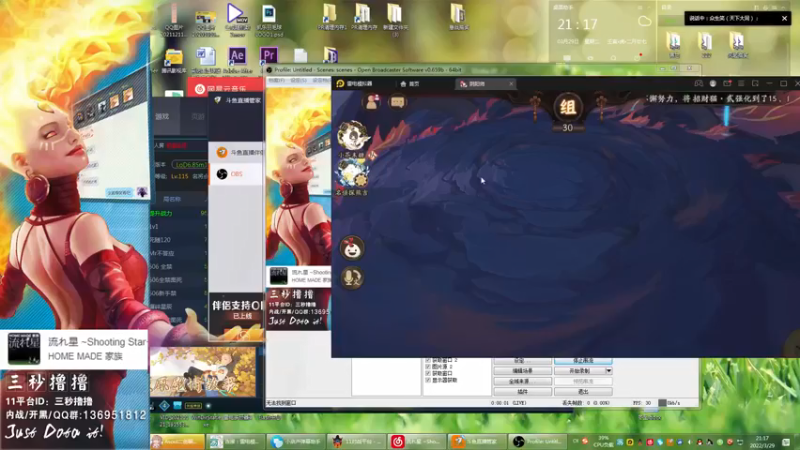Click the 21:17 clock desktop widget
This screenshot has width=800, height=450.
(578, 24)
